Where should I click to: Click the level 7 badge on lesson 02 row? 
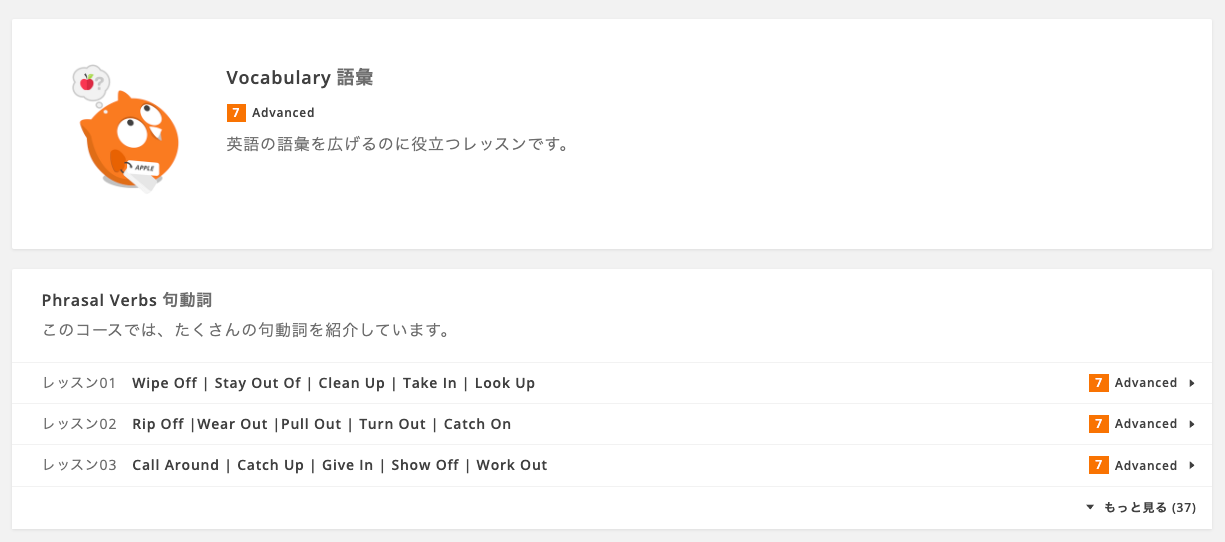click(x=1098, y=424)
